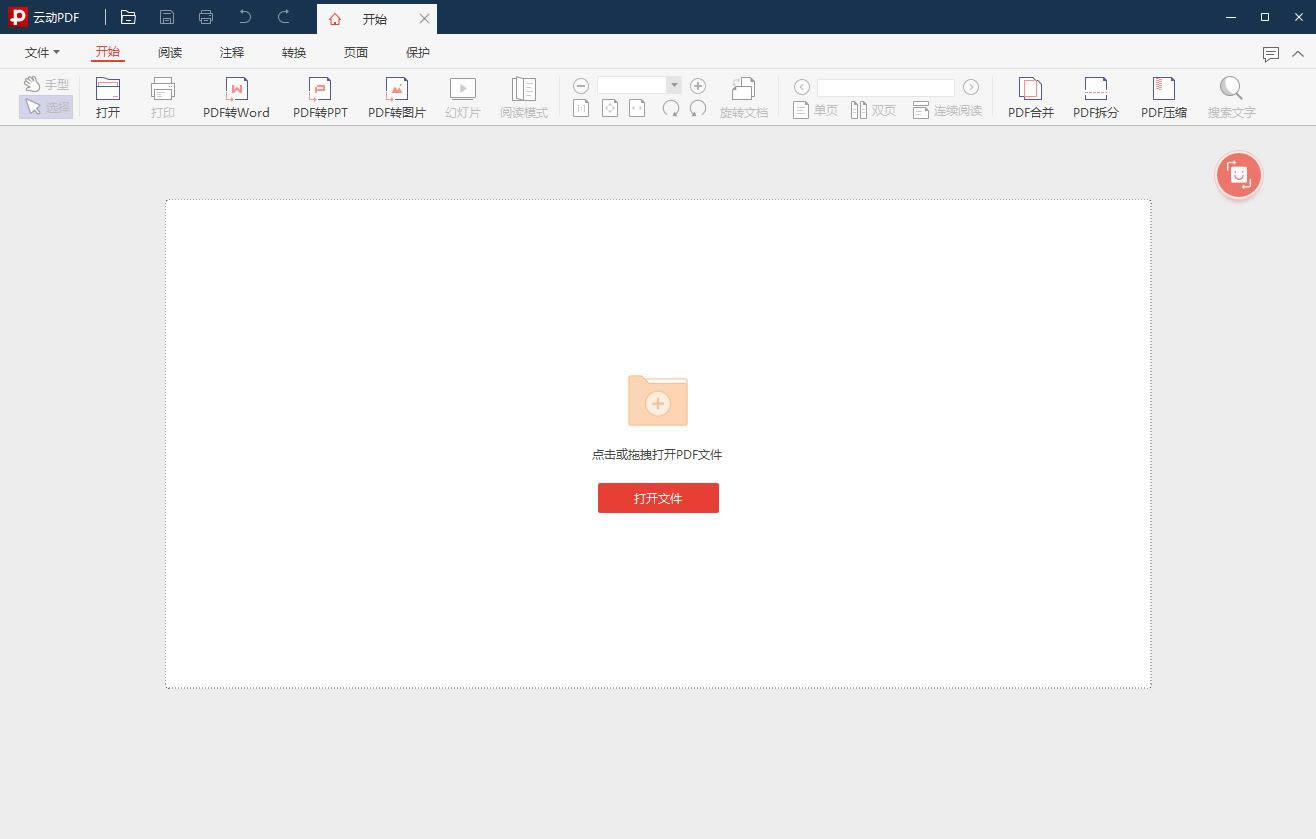Click 搜索文字 search text icon
1316x839 pixels.
[1231, 97]
